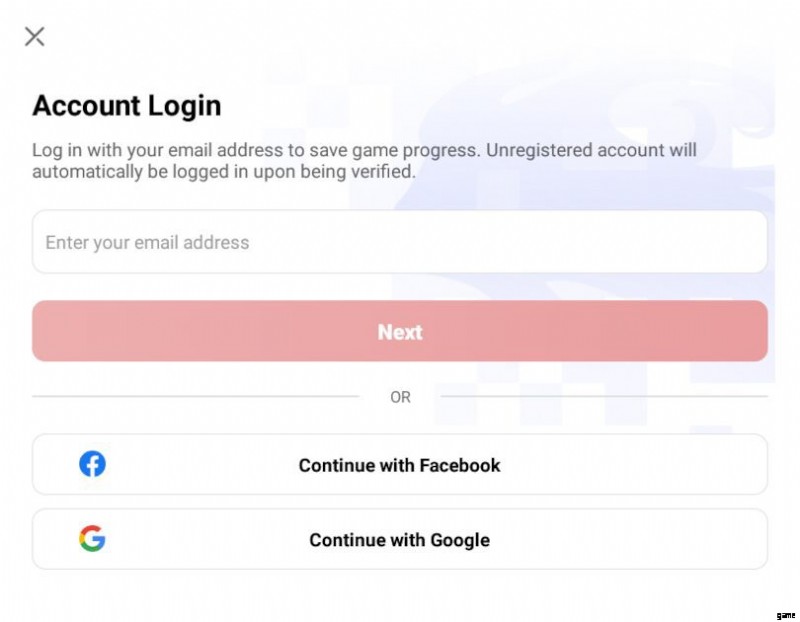Choose Continue with Facebook
The height and width of the screenshot is (622, 800).
[399, 464]
